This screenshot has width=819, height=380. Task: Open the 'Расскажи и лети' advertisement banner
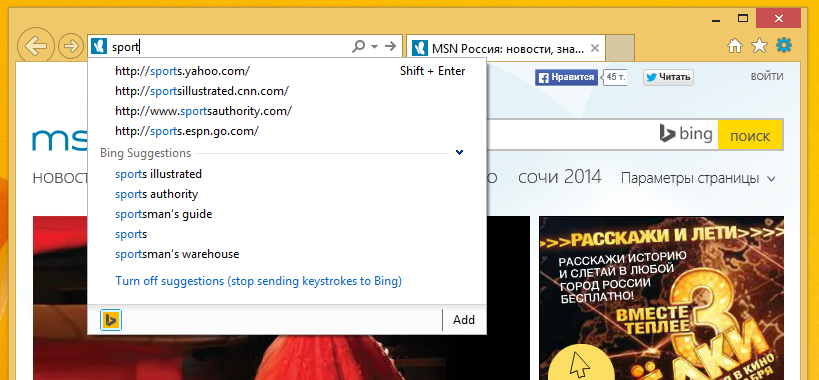point(661,298)
